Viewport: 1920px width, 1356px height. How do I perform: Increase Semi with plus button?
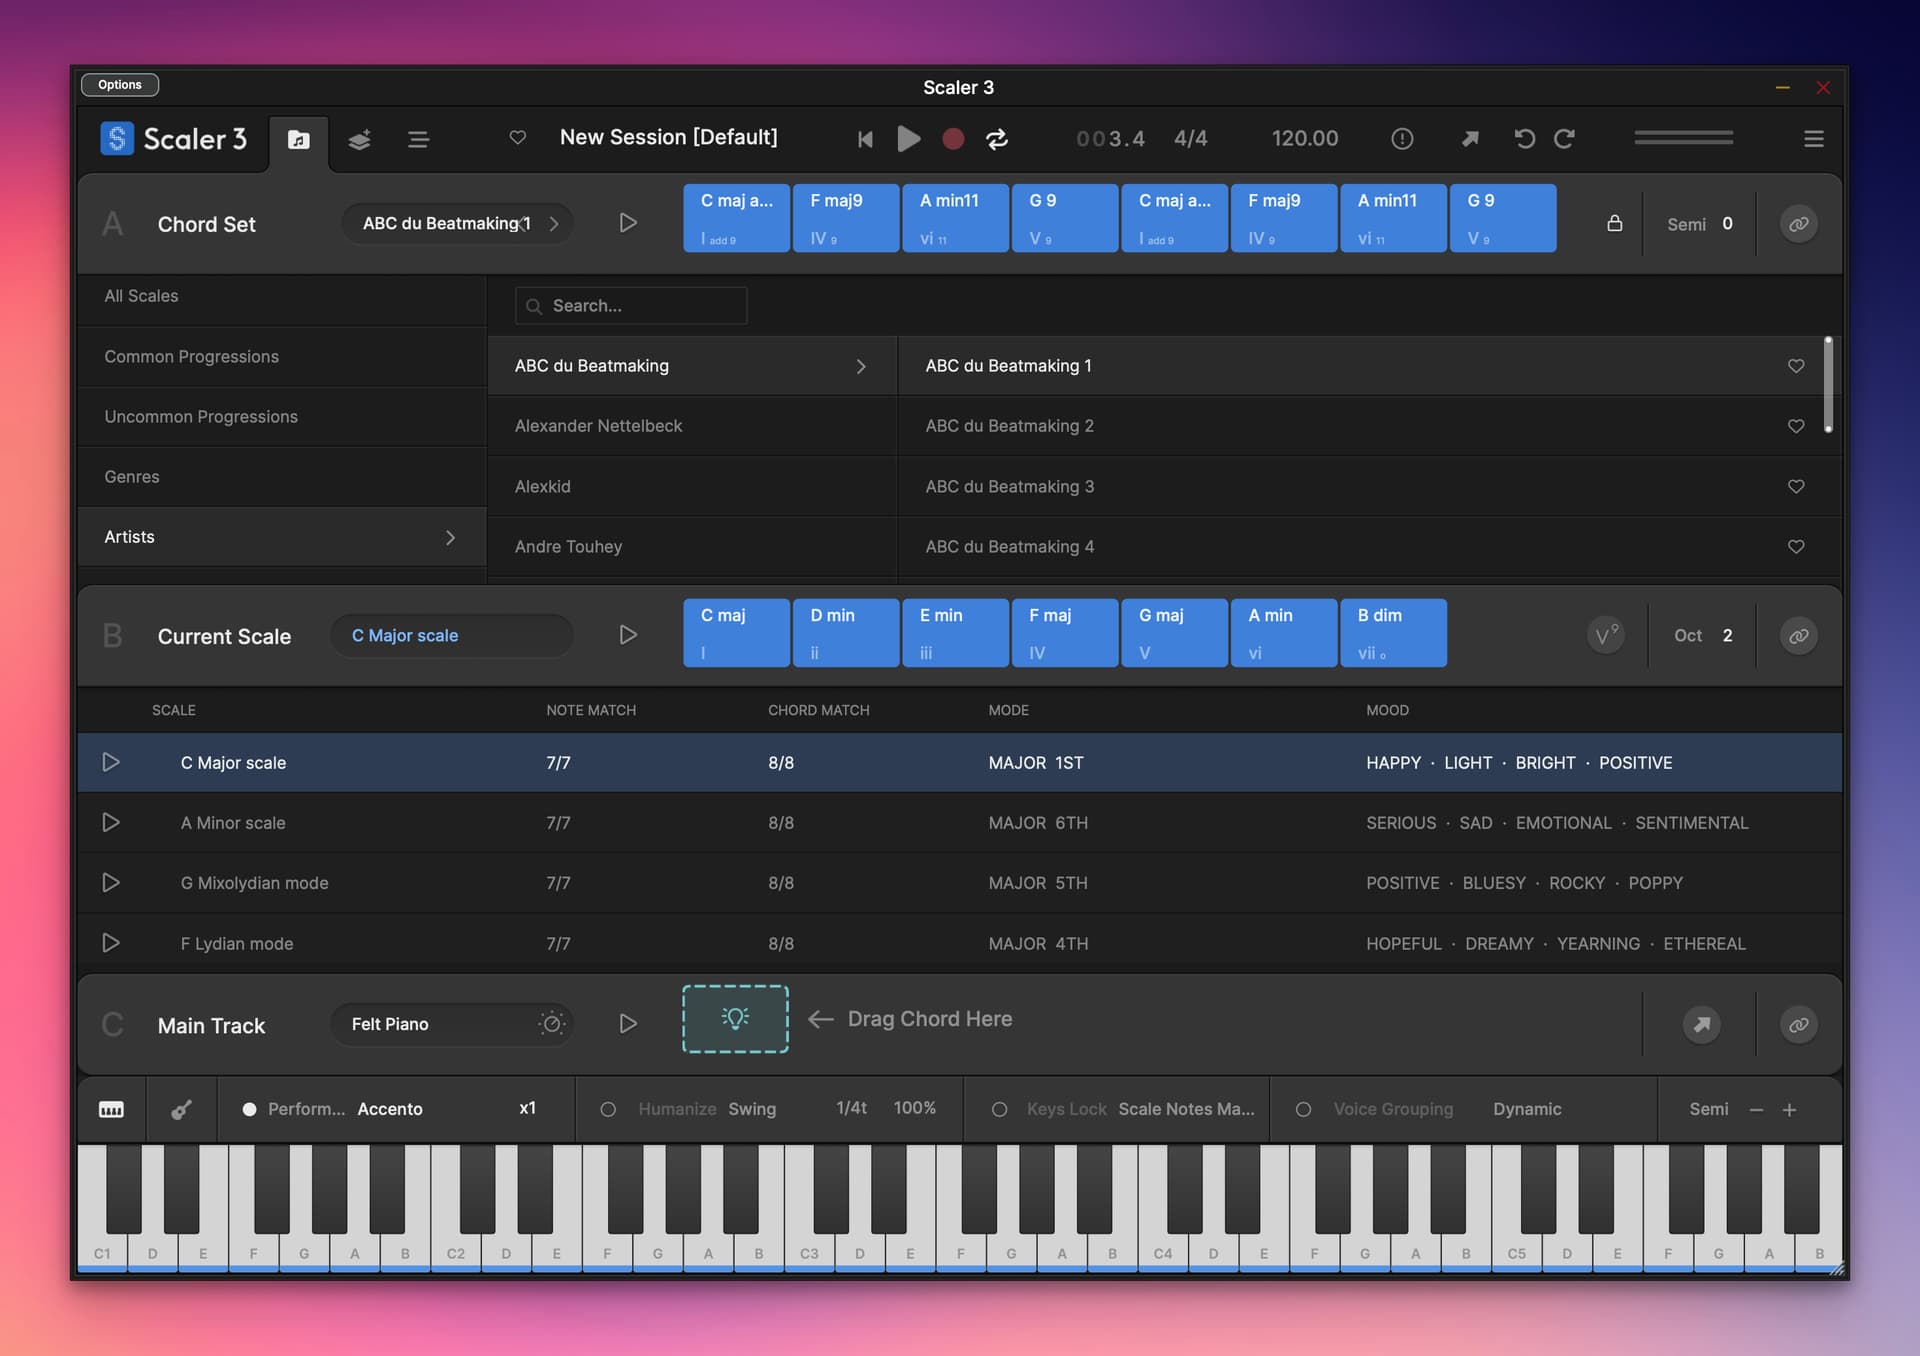click(1790, 1110)
